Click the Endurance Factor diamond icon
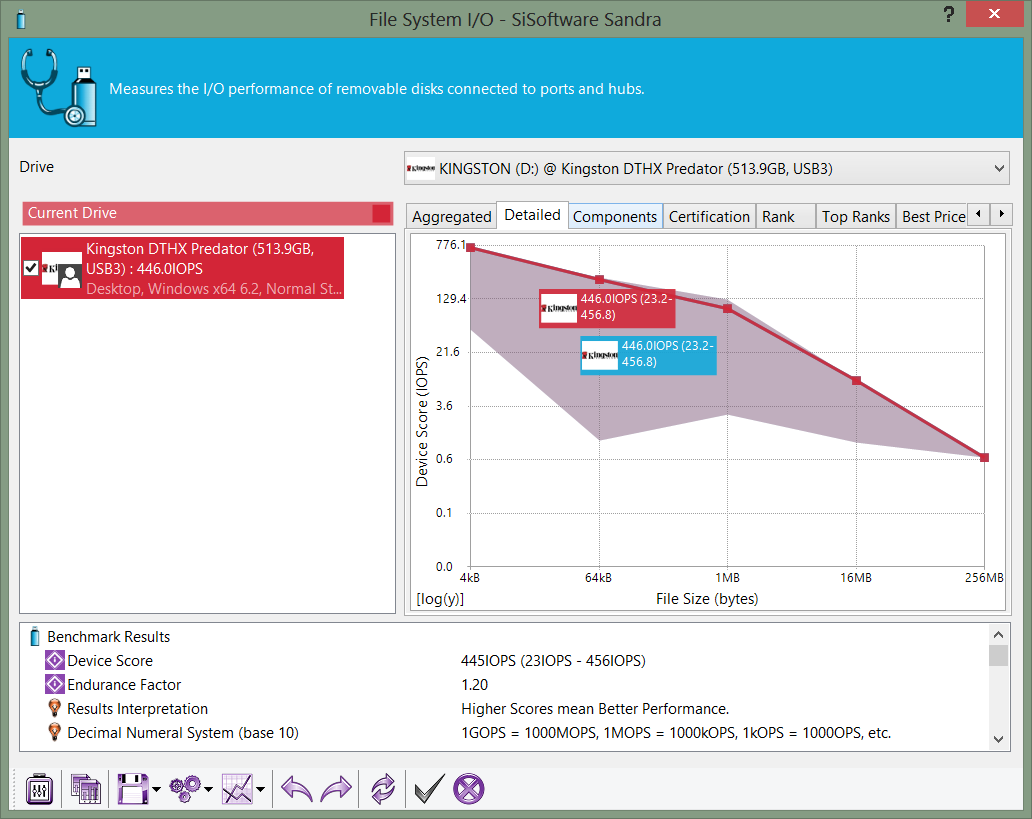 pos(55,684)
